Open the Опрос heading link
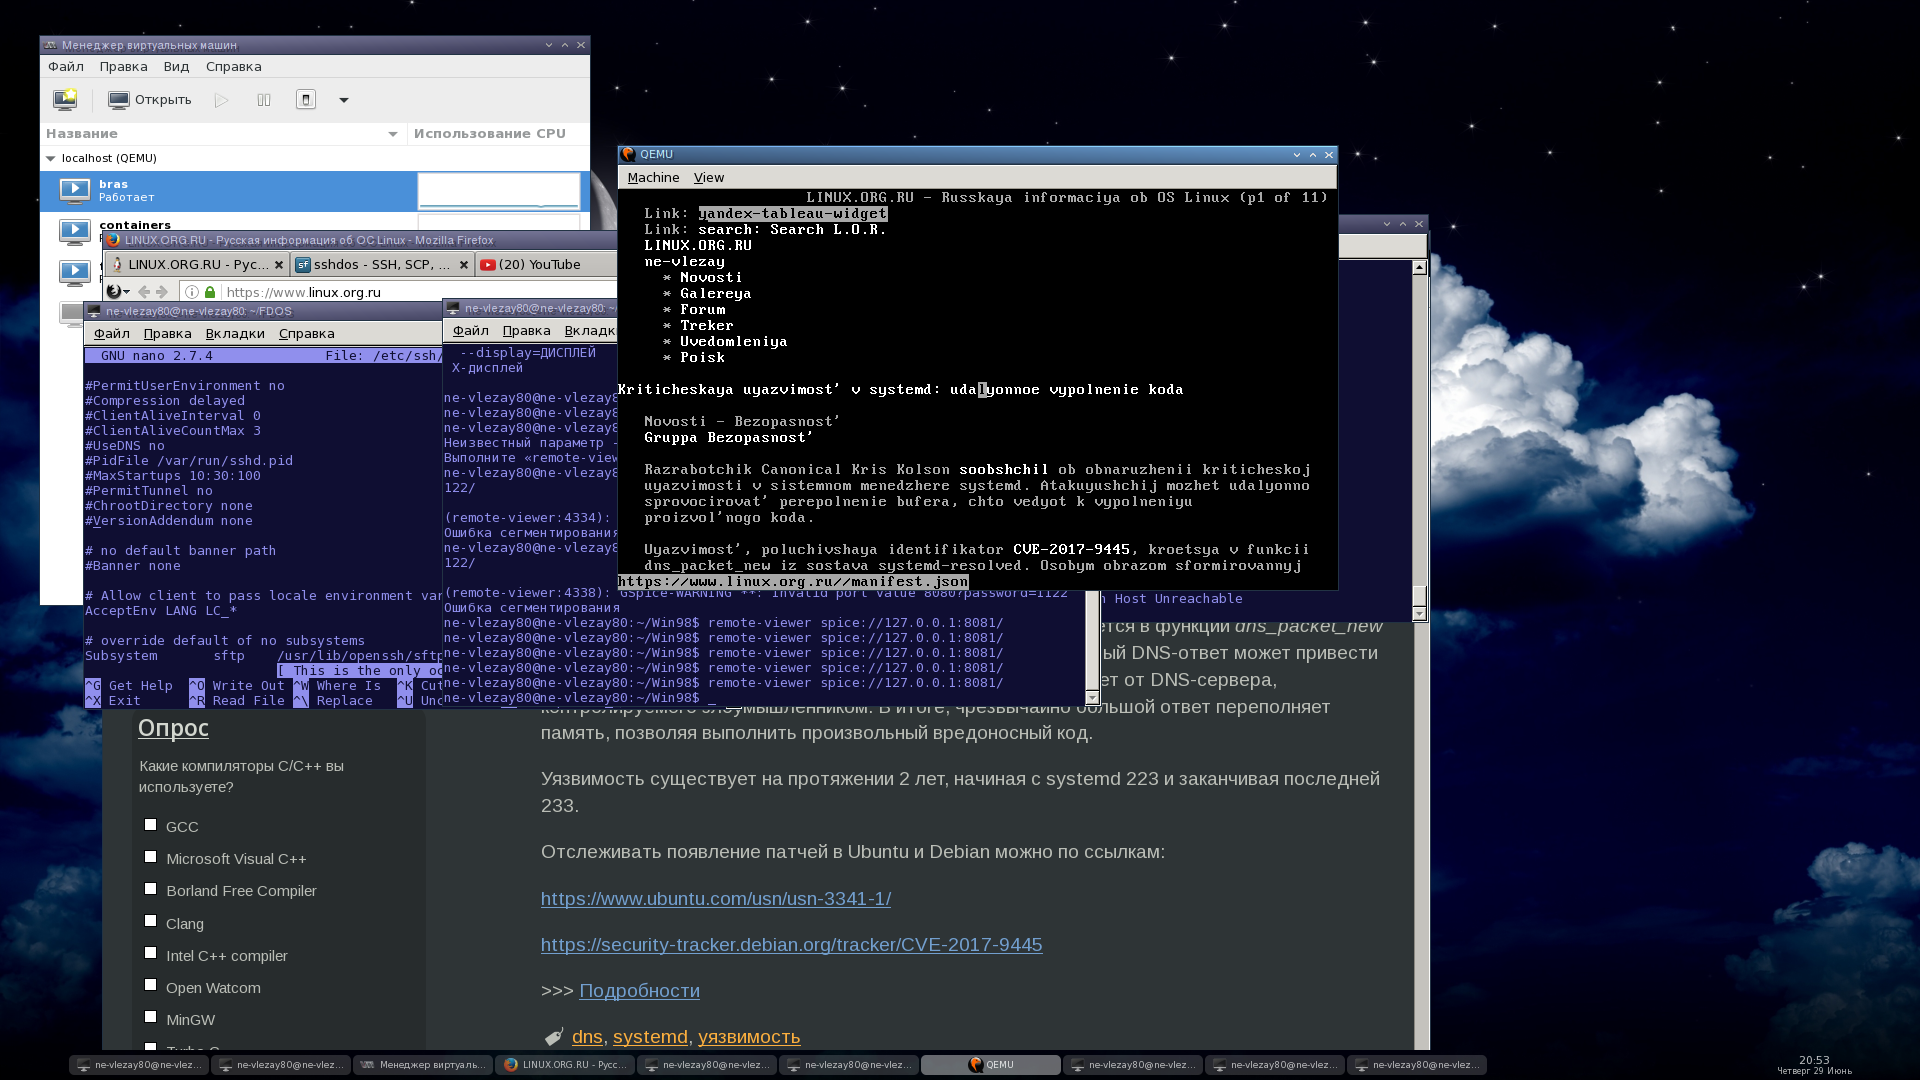The height and width of the screenshot is (1080, 1920). [173, 728]
